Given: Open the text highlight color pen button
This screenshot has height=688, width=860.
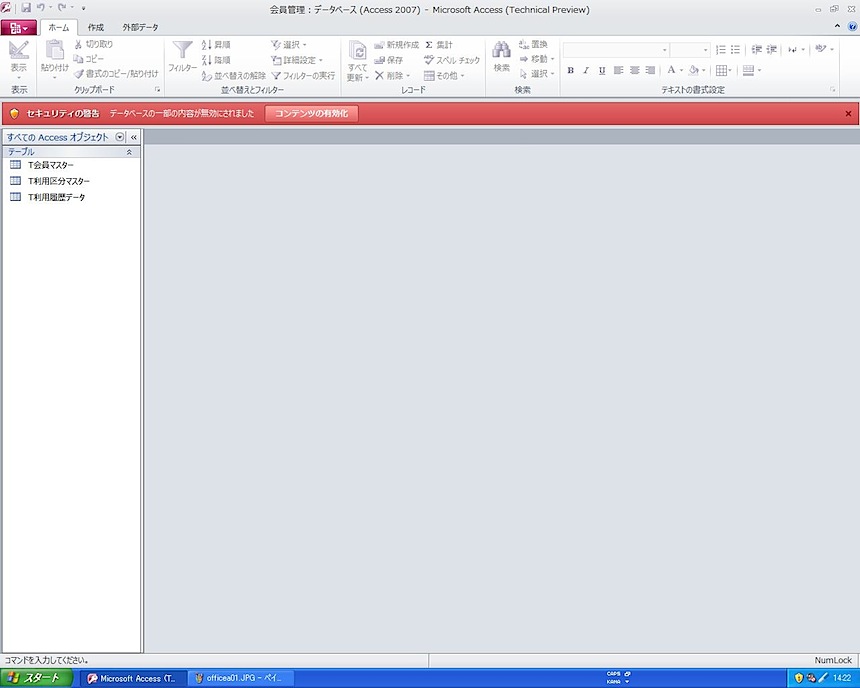Looking at the screenshot, I should (821, 50).
